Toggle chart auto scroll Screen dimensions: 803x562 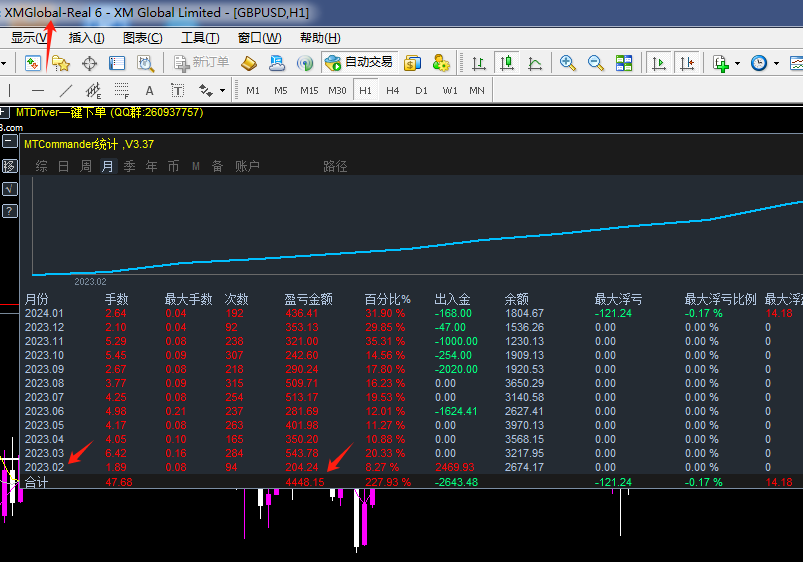pyautogui.click(x=659, y=63)
